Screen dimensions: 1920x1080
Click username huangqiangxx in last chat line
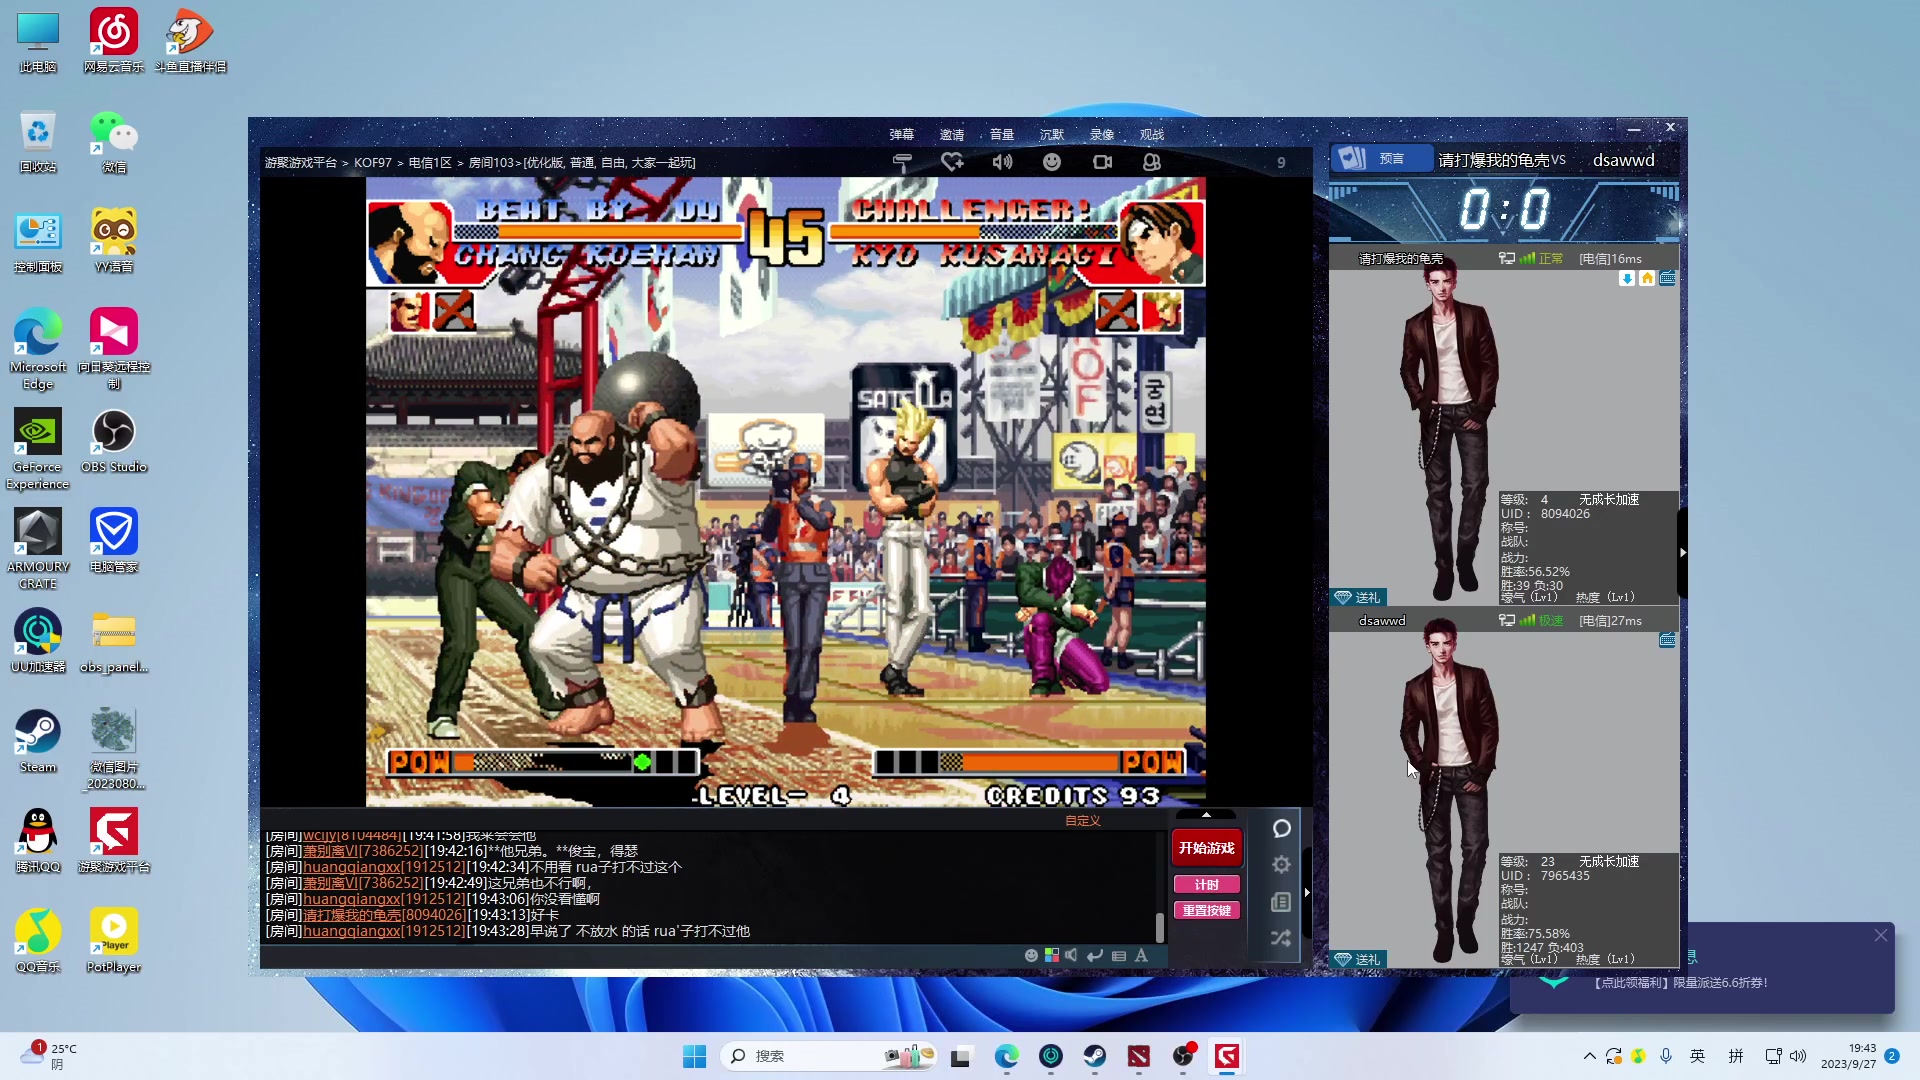point(352,931)
